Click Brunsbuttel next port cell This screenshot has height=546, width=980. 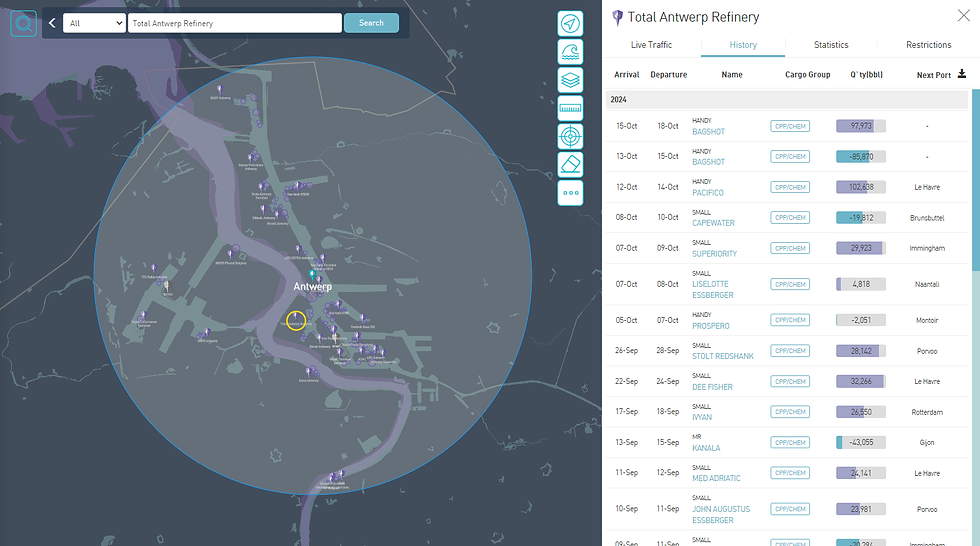click(927, 218)
